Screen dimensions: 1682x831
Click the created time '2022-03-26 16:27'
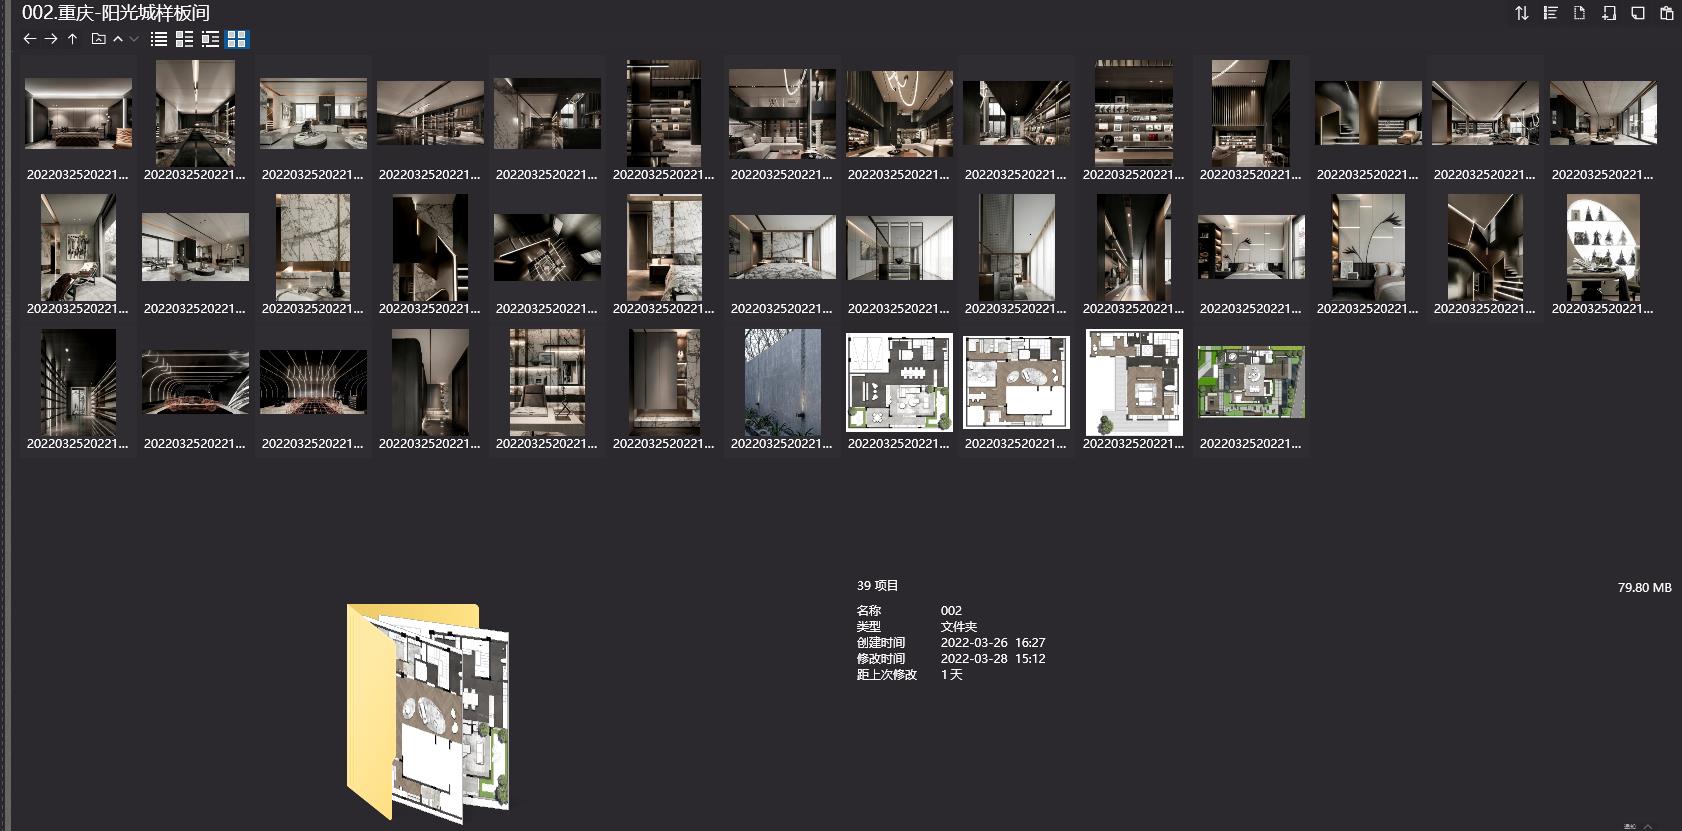click(993, 642)
